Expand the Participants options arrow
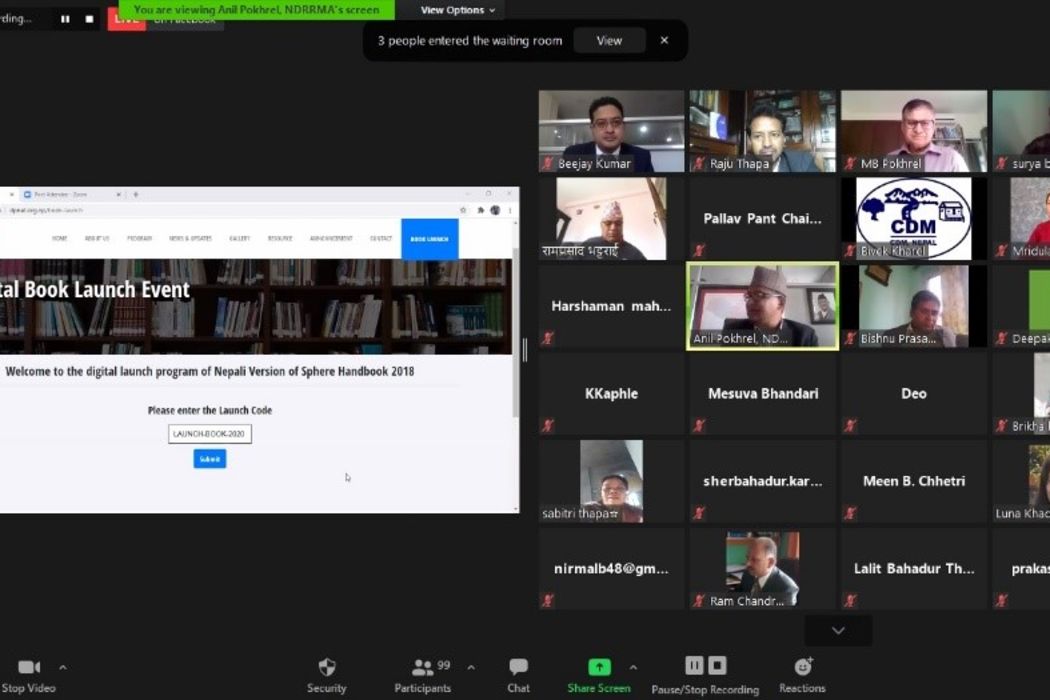 point(471,667)
